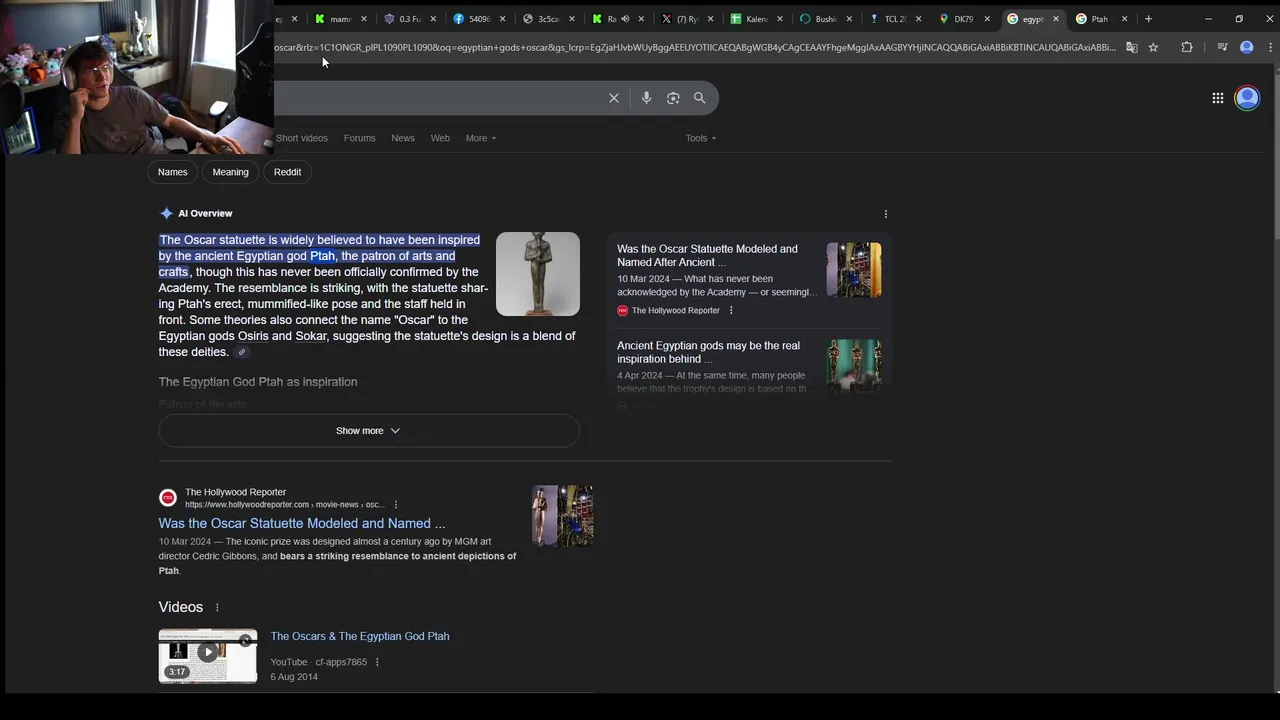Click the browser address bar URL

695,47
